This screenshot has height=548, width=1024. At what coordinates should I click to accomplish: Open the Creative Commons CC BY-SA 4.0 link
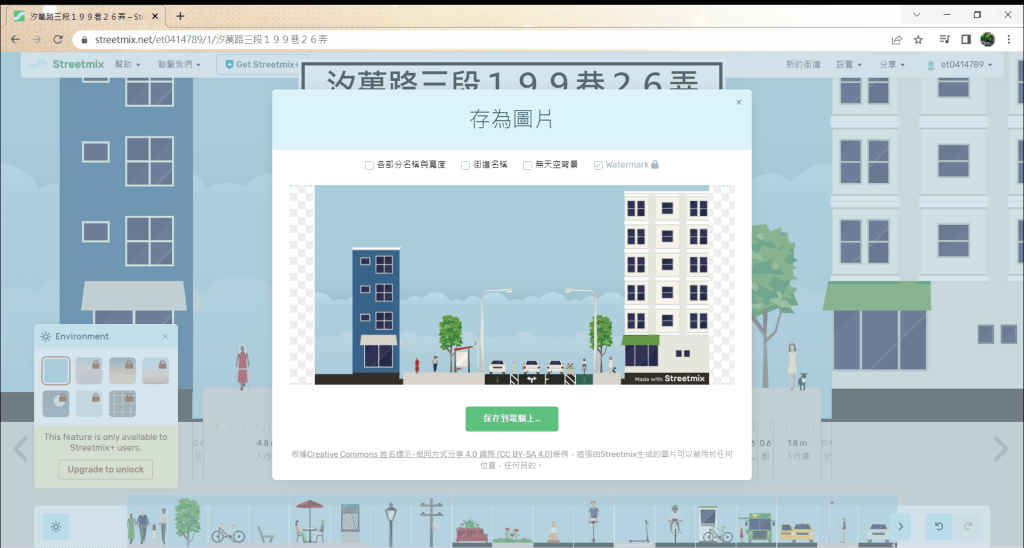430,454
